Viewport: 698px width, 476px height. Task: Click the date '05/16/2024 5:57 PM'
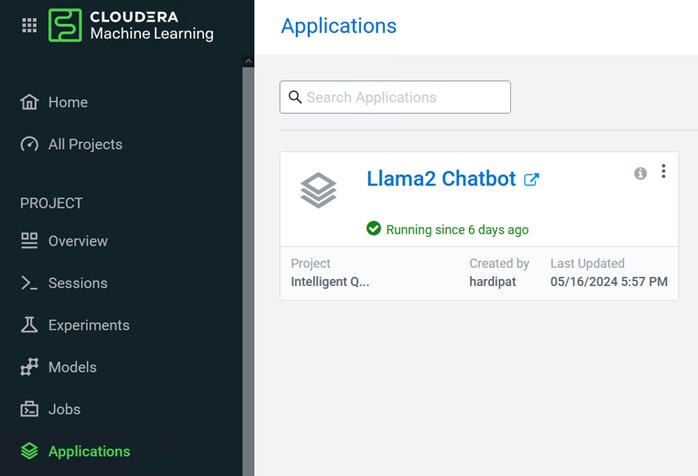(609, 281)
